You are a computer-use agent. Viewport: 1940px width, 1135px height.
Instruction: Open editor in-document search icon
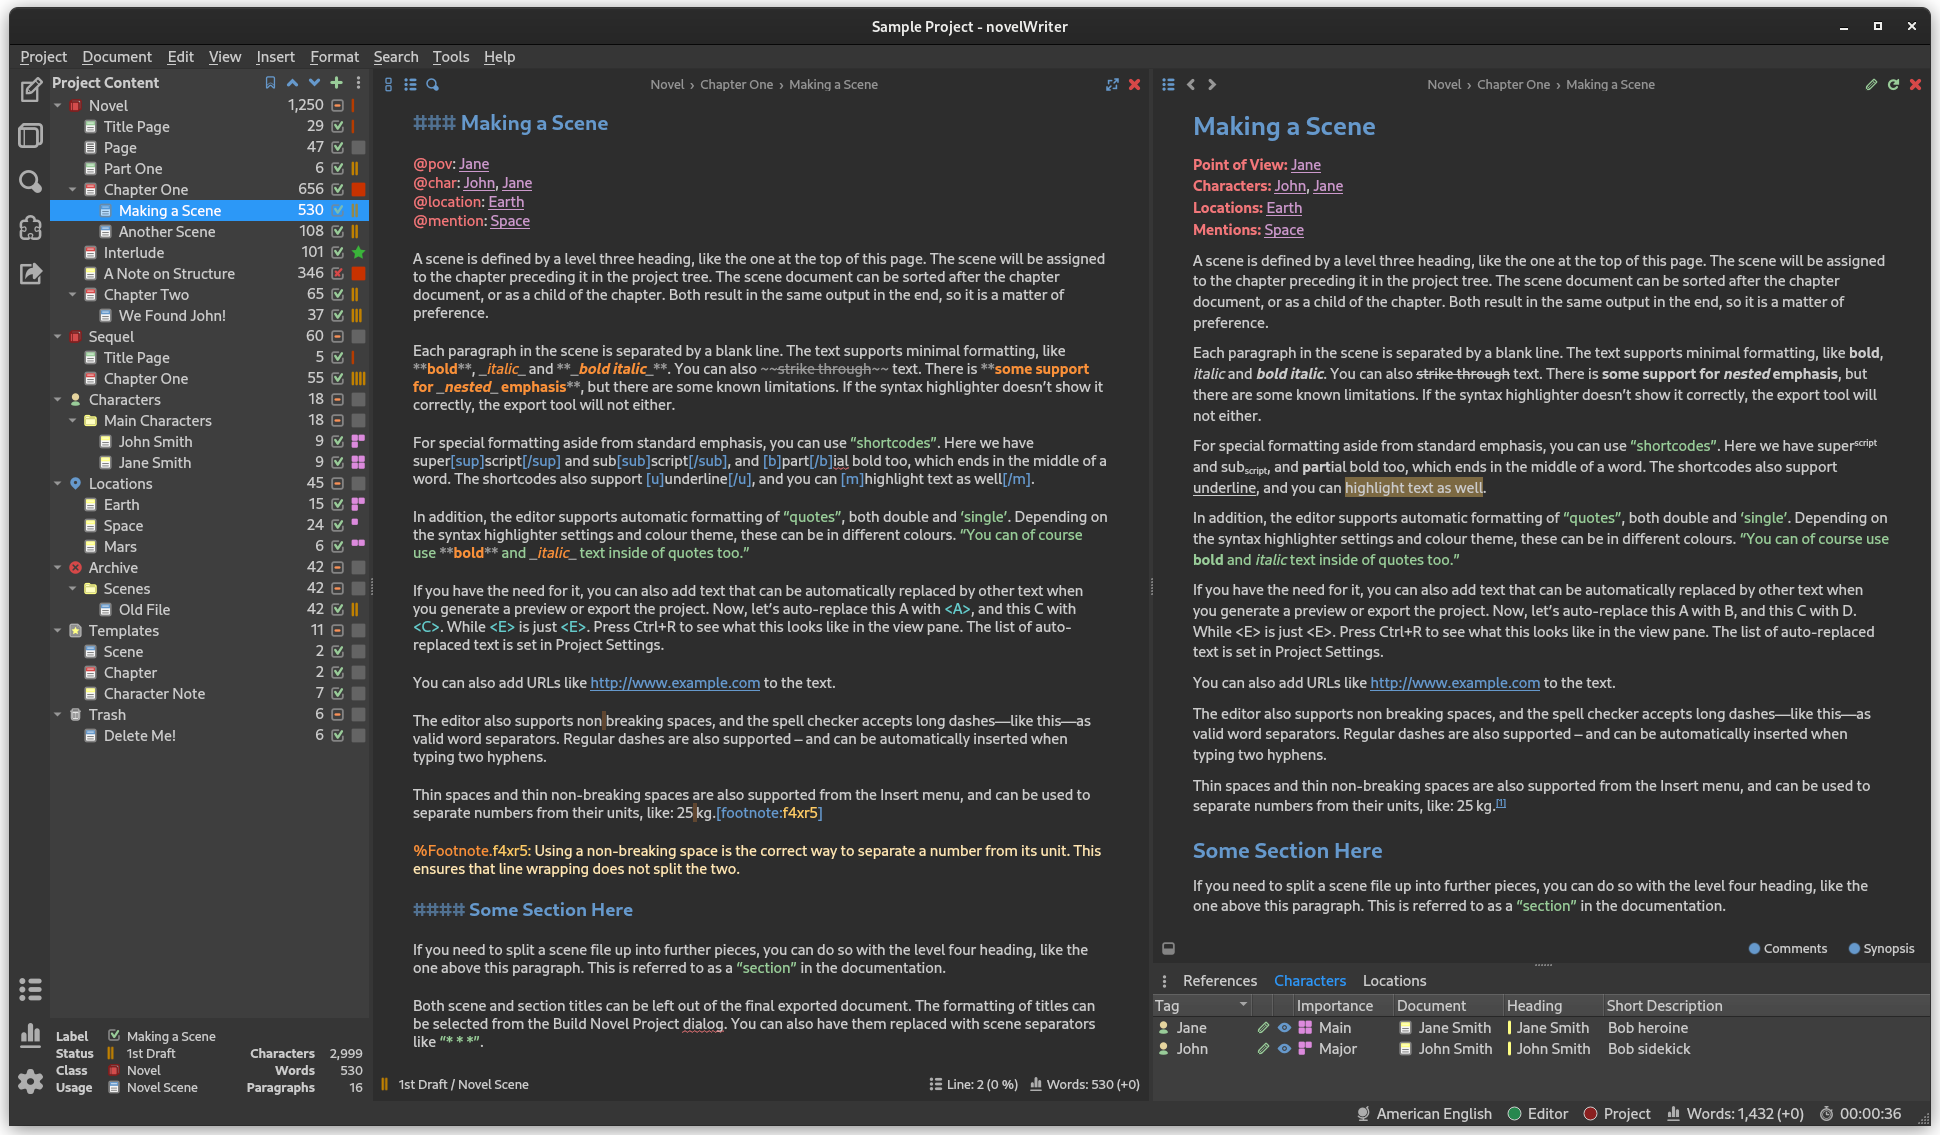[x=432, y=85]
